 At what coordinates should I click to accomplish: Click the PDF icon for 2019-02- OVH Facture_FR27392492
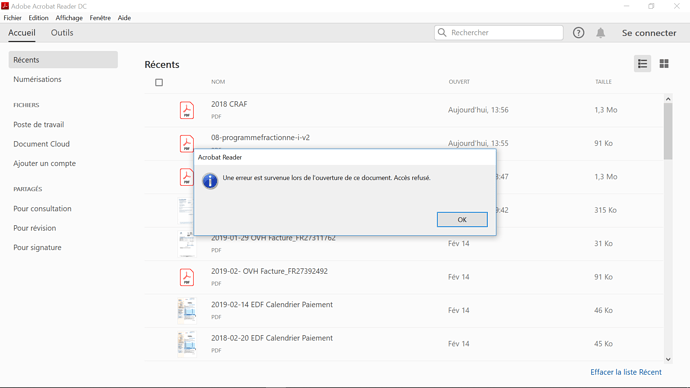(187, 277)
